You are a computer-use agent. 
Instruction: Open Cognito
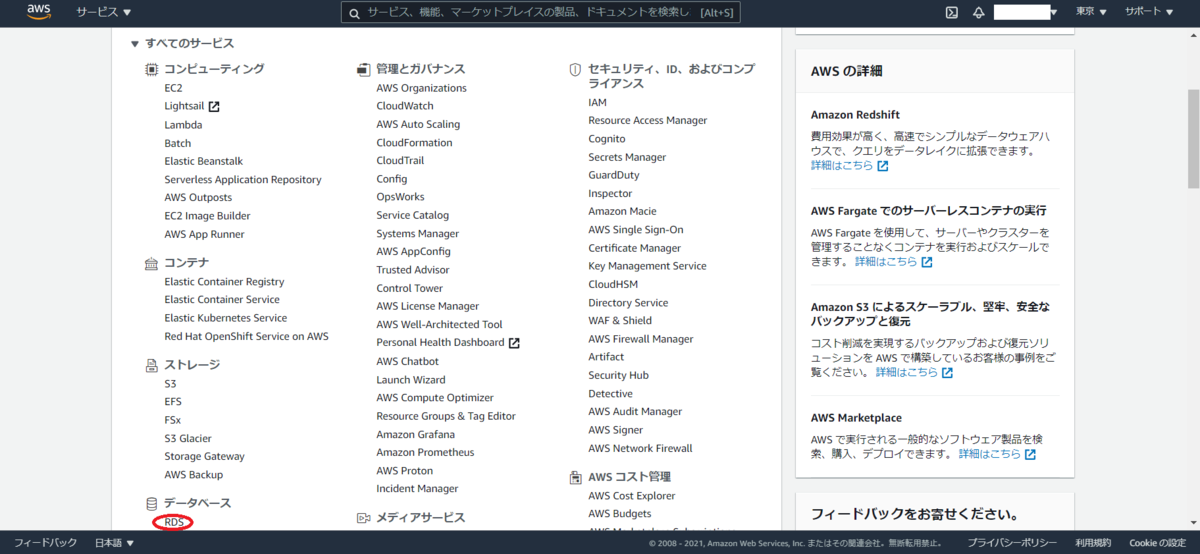point(607,139)
